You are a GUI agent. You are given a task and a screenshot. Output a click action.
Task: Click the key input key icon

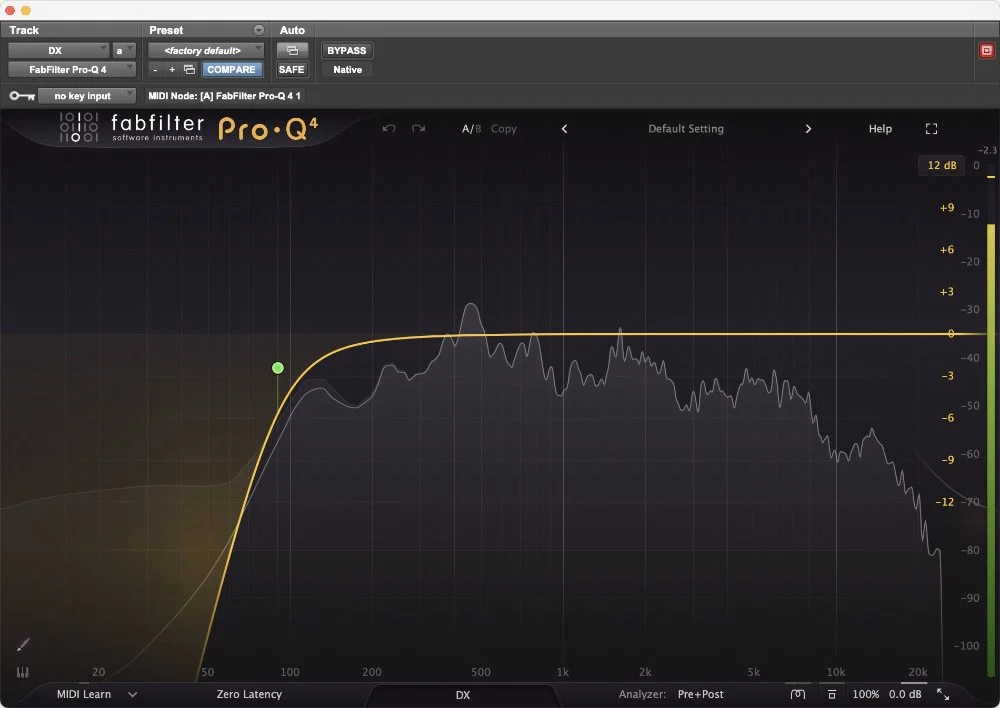[22, 96]
